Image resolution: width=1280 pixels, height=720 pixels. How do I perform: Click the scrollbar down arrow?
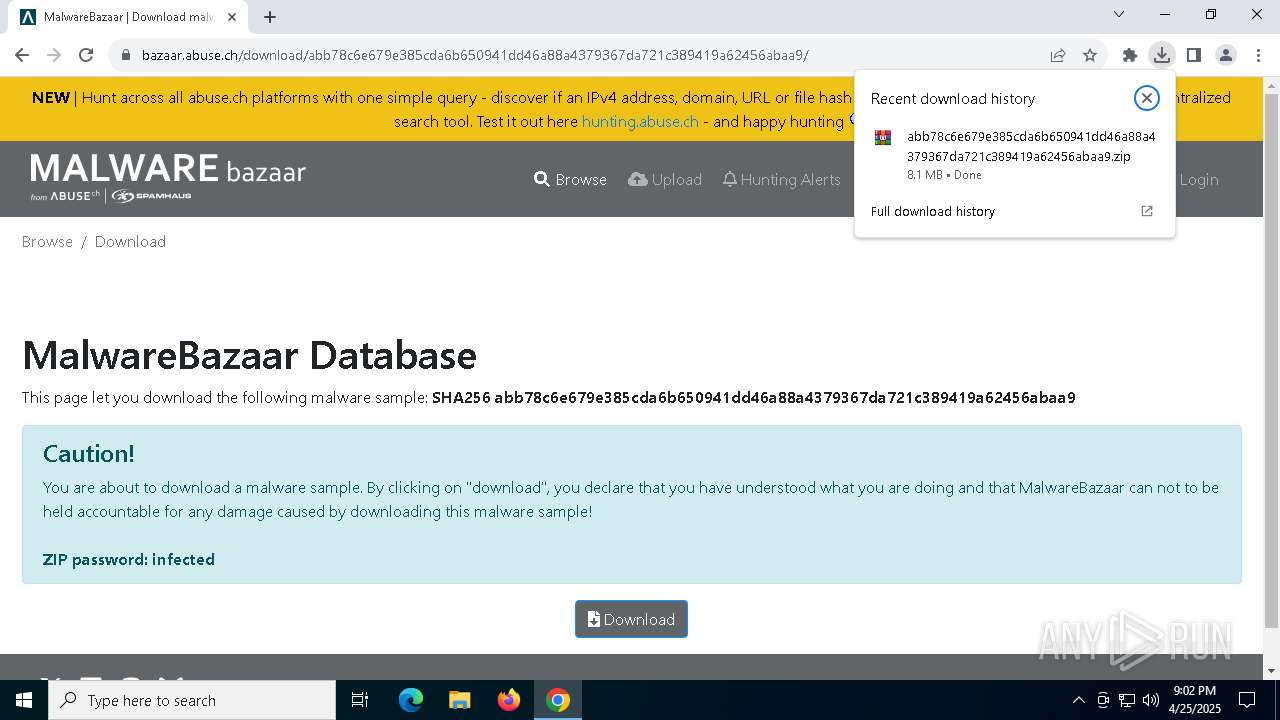pyautogui.click(x=1271, y=671)
